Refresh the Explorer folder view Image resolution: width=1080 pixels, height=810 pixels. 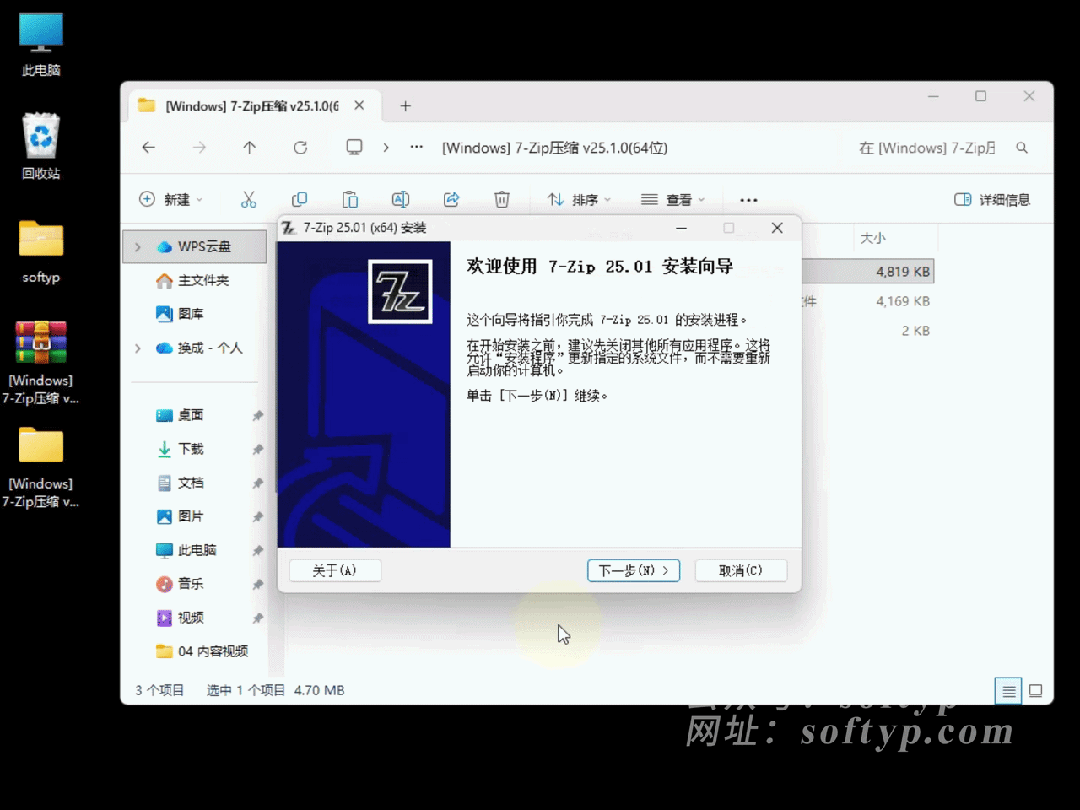[300, 147]
